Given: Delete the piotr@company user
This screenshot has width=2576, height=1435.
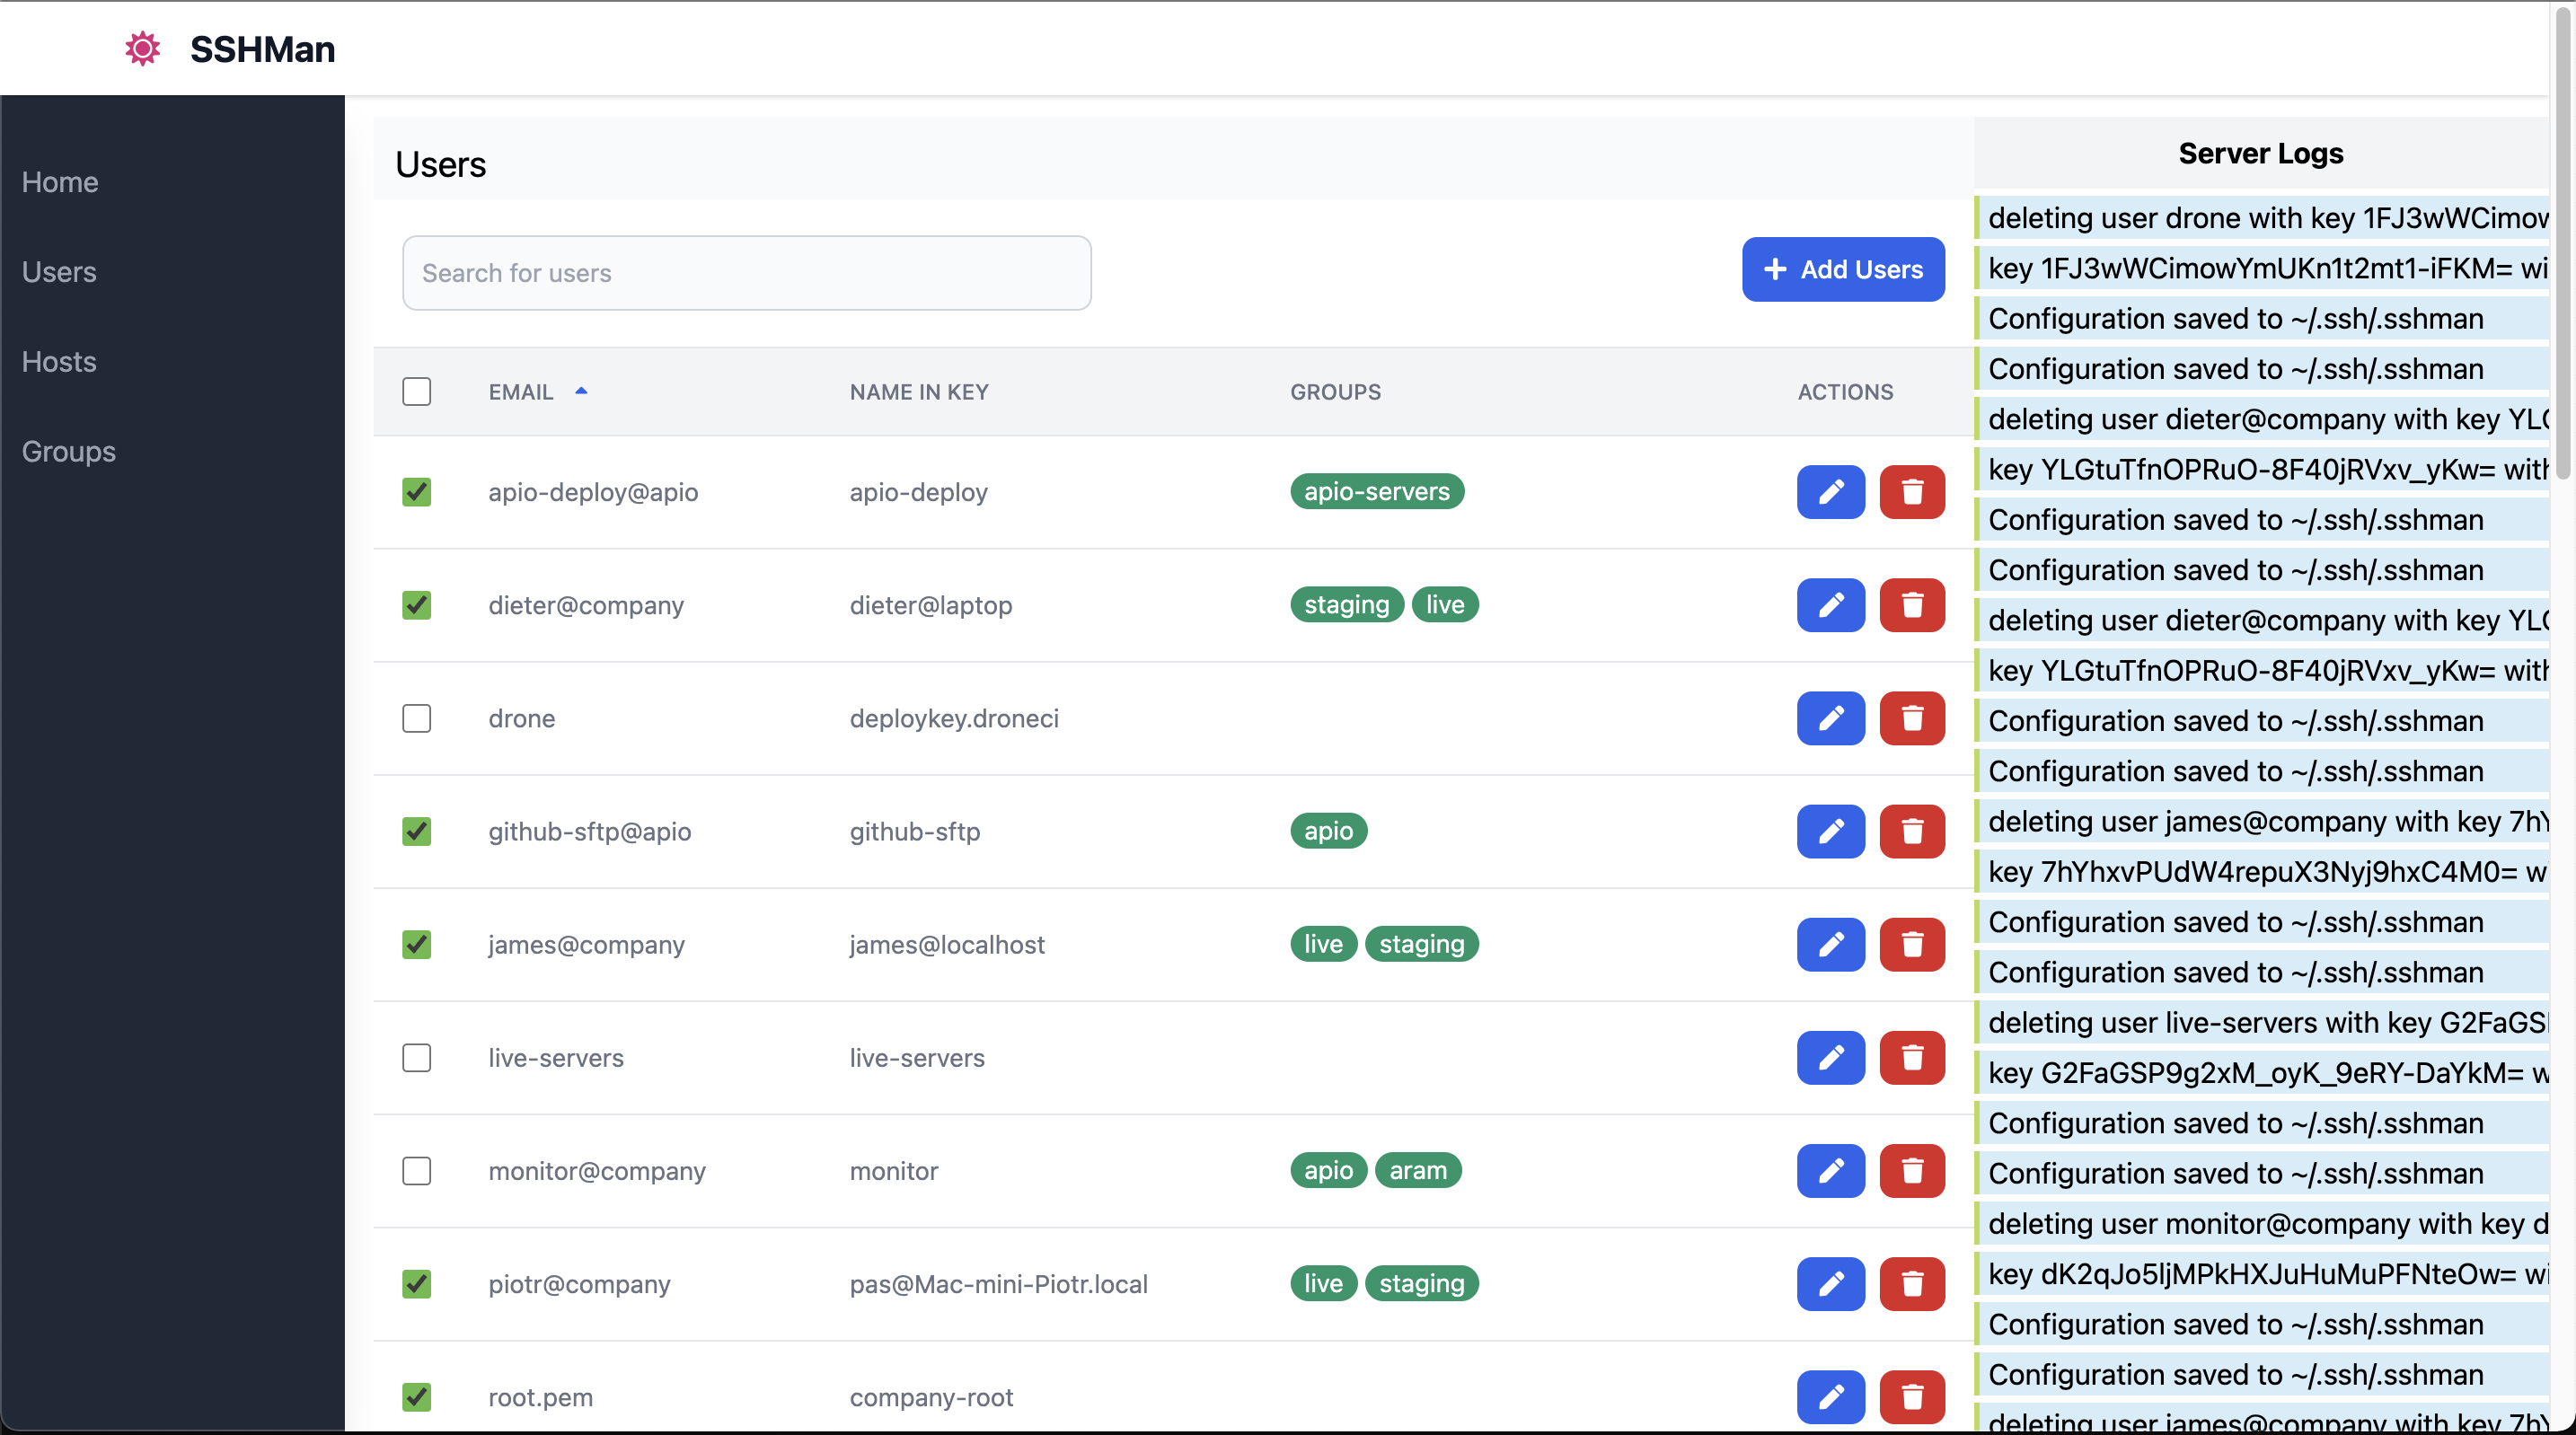Looking at the screenshot, I should (x=1911, y=1283).
